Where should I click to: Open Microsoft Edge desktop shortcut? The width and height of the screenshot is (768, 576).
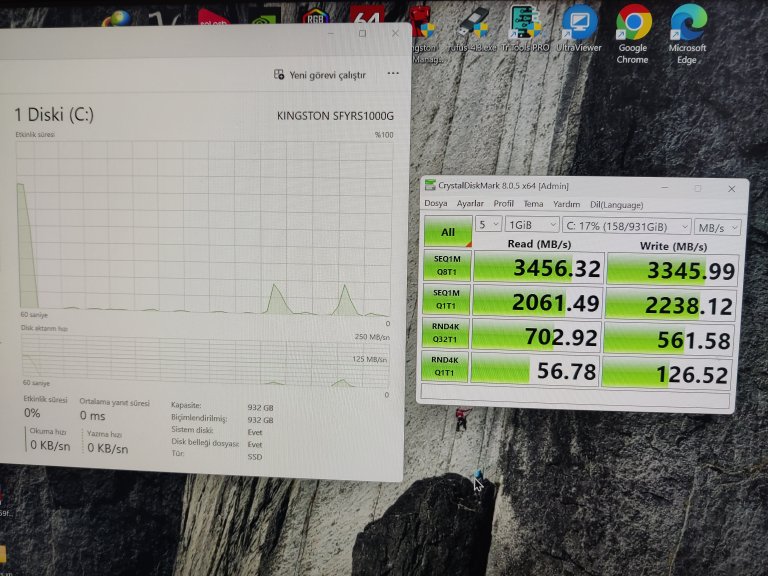688,33
